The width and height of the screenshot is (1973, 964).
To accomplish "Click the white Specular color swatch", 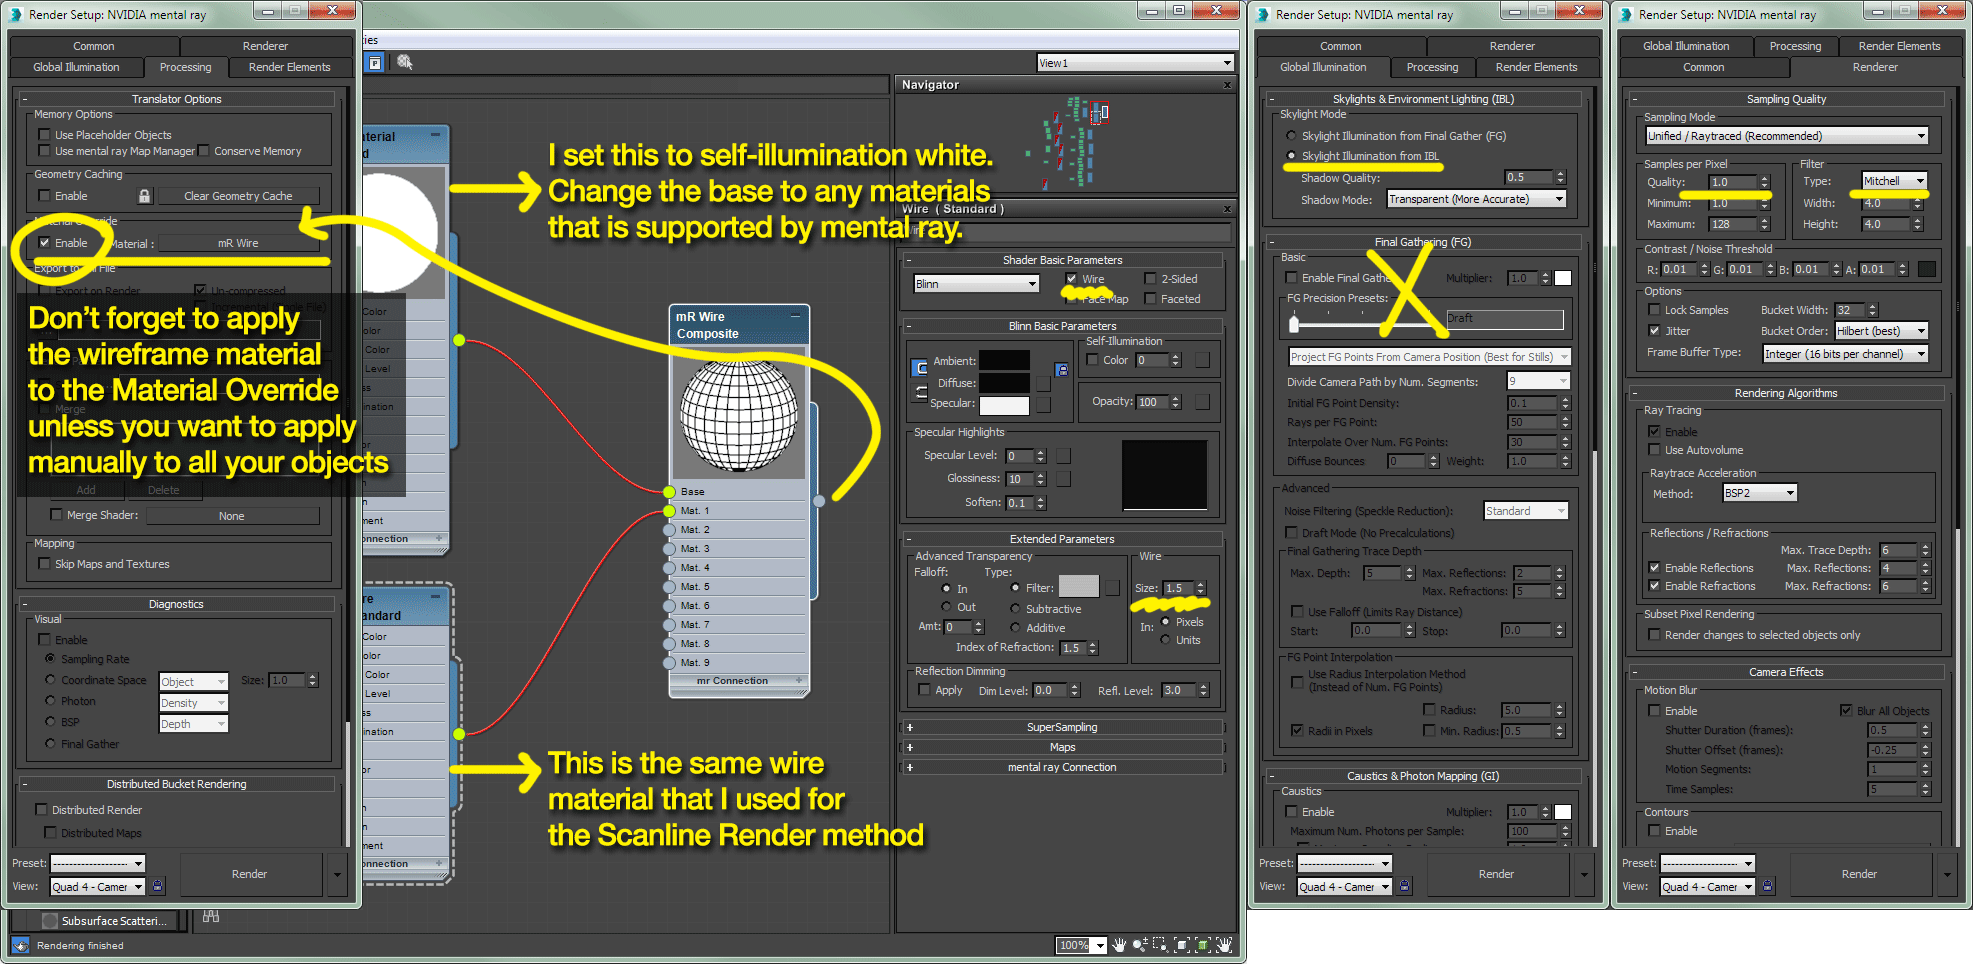I will pos(1004,405).
